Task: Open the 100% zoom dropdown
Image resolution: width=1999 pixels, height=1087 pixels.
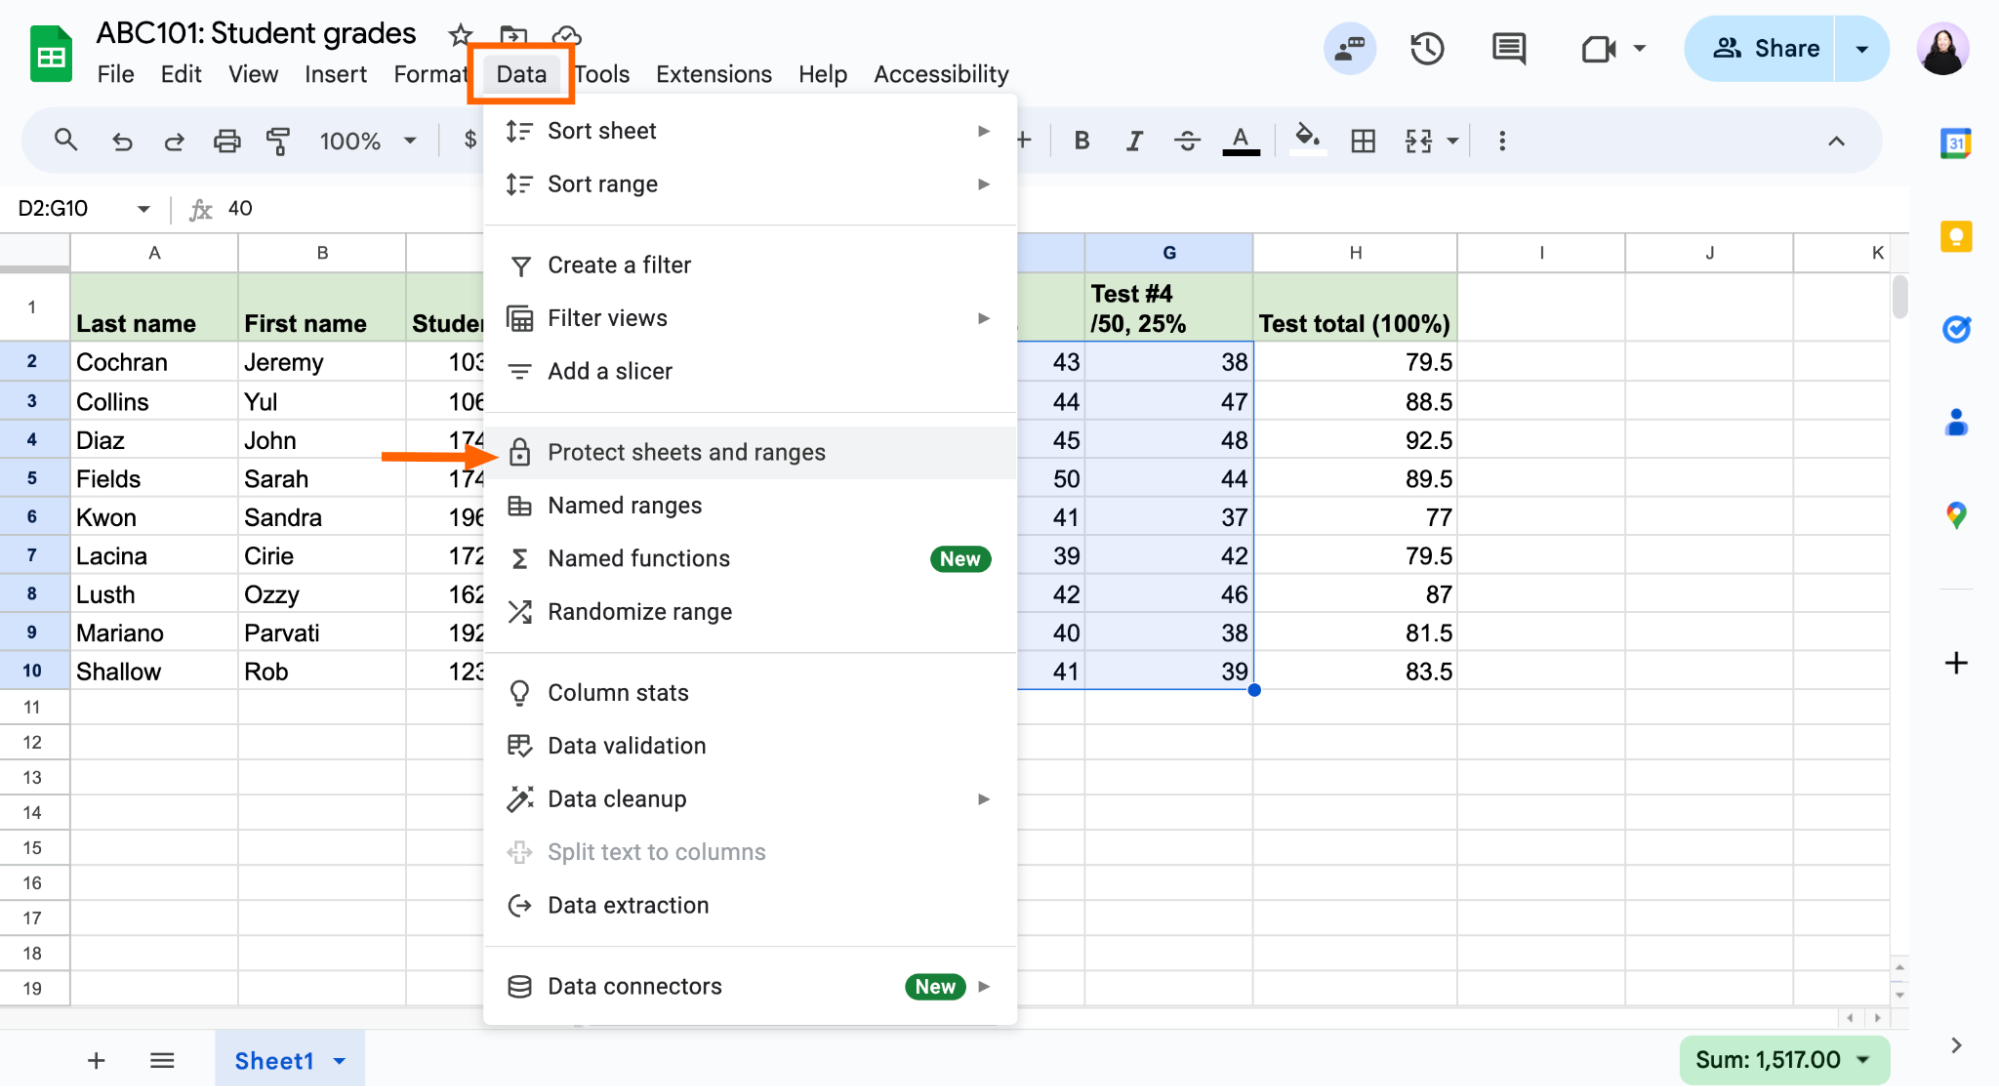Action: (366, 141)
